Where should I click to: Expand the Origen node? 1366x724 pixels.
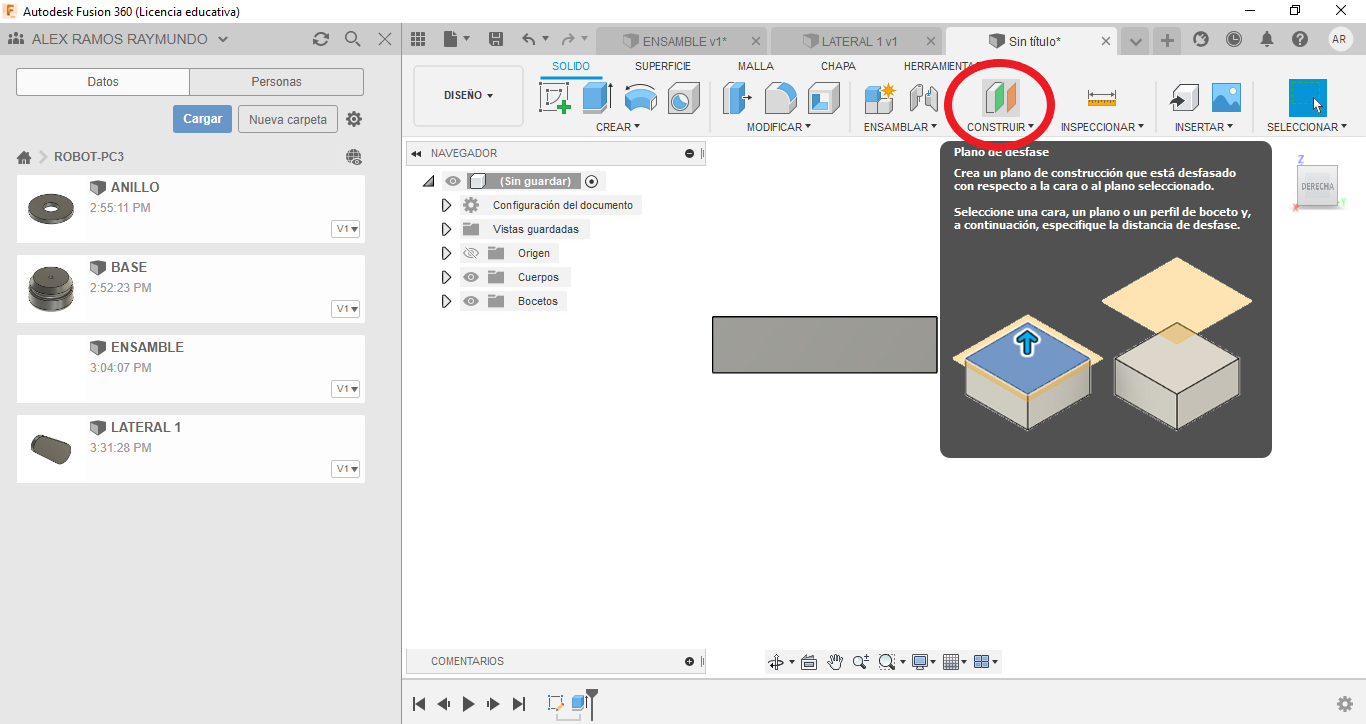446,253
